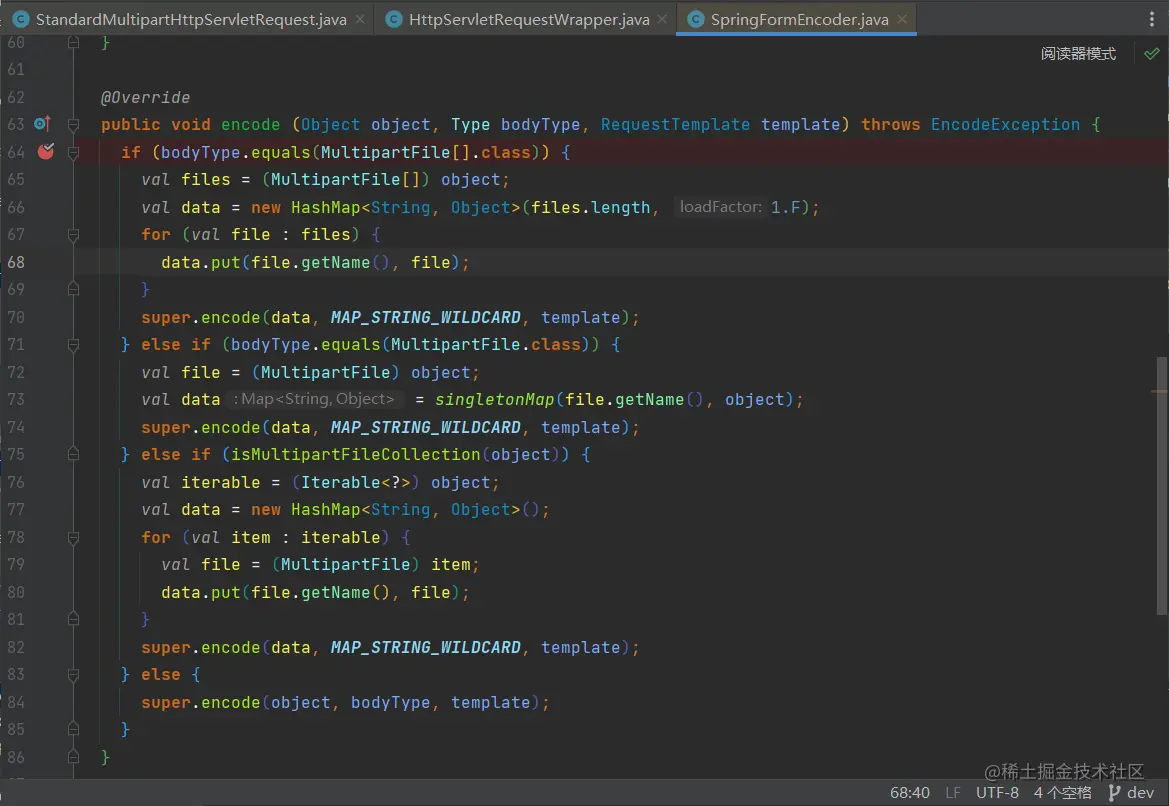Collapse the else-if block at line 71
1169x806 pixels.
coord(73,344)
